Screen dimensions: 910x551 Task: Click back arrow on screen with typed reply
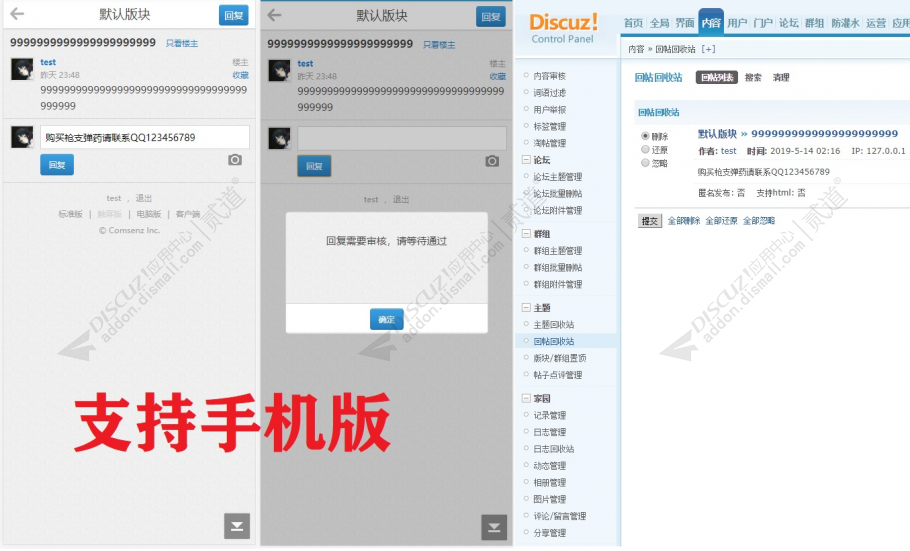[x=17, y=15]
